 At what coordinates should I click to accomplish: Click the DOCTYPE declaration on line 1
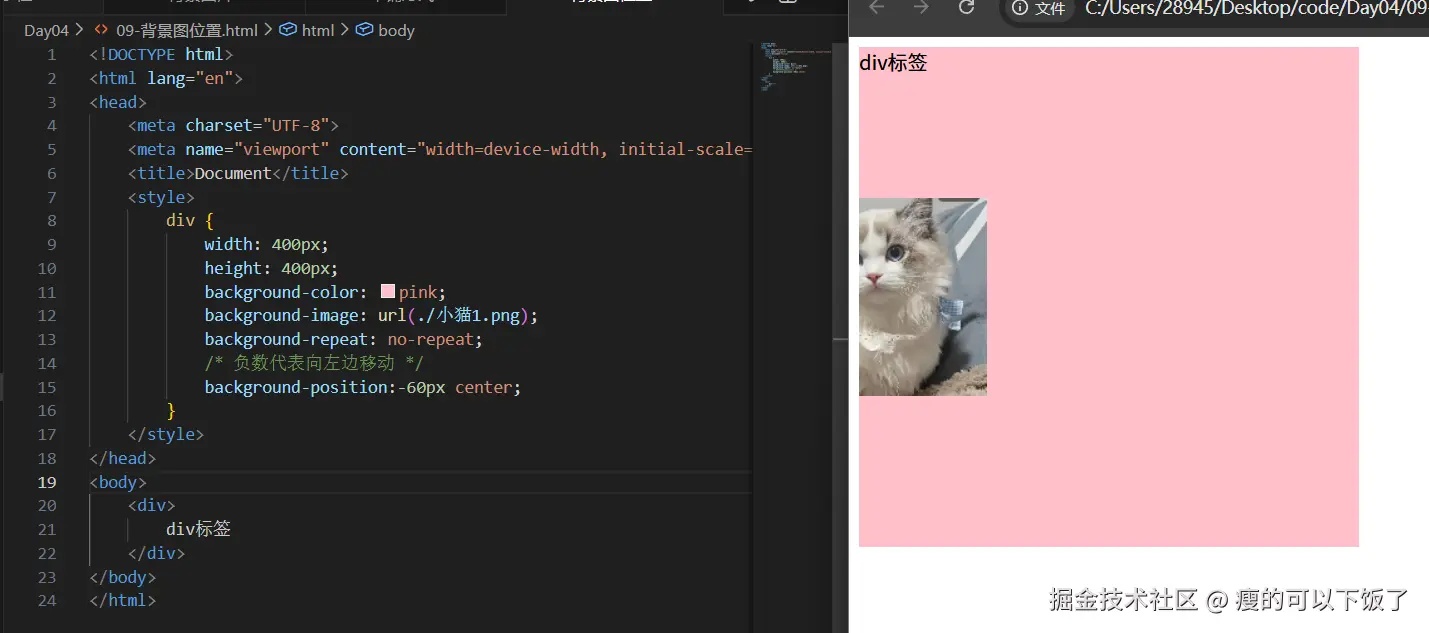click(161, 54)
